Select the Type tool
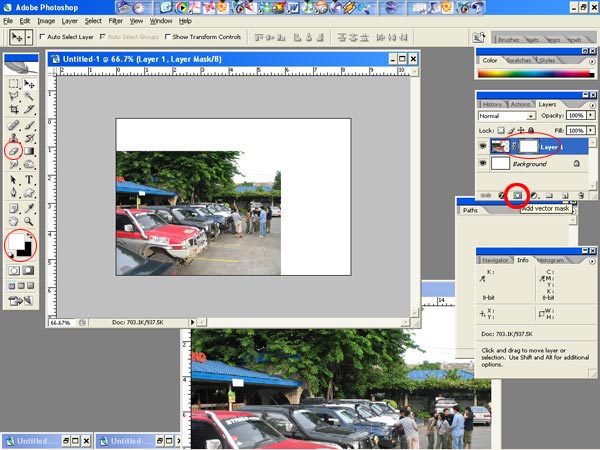This screenshot has width=600, height=450. pyautogui.click(x=29, y=180)
